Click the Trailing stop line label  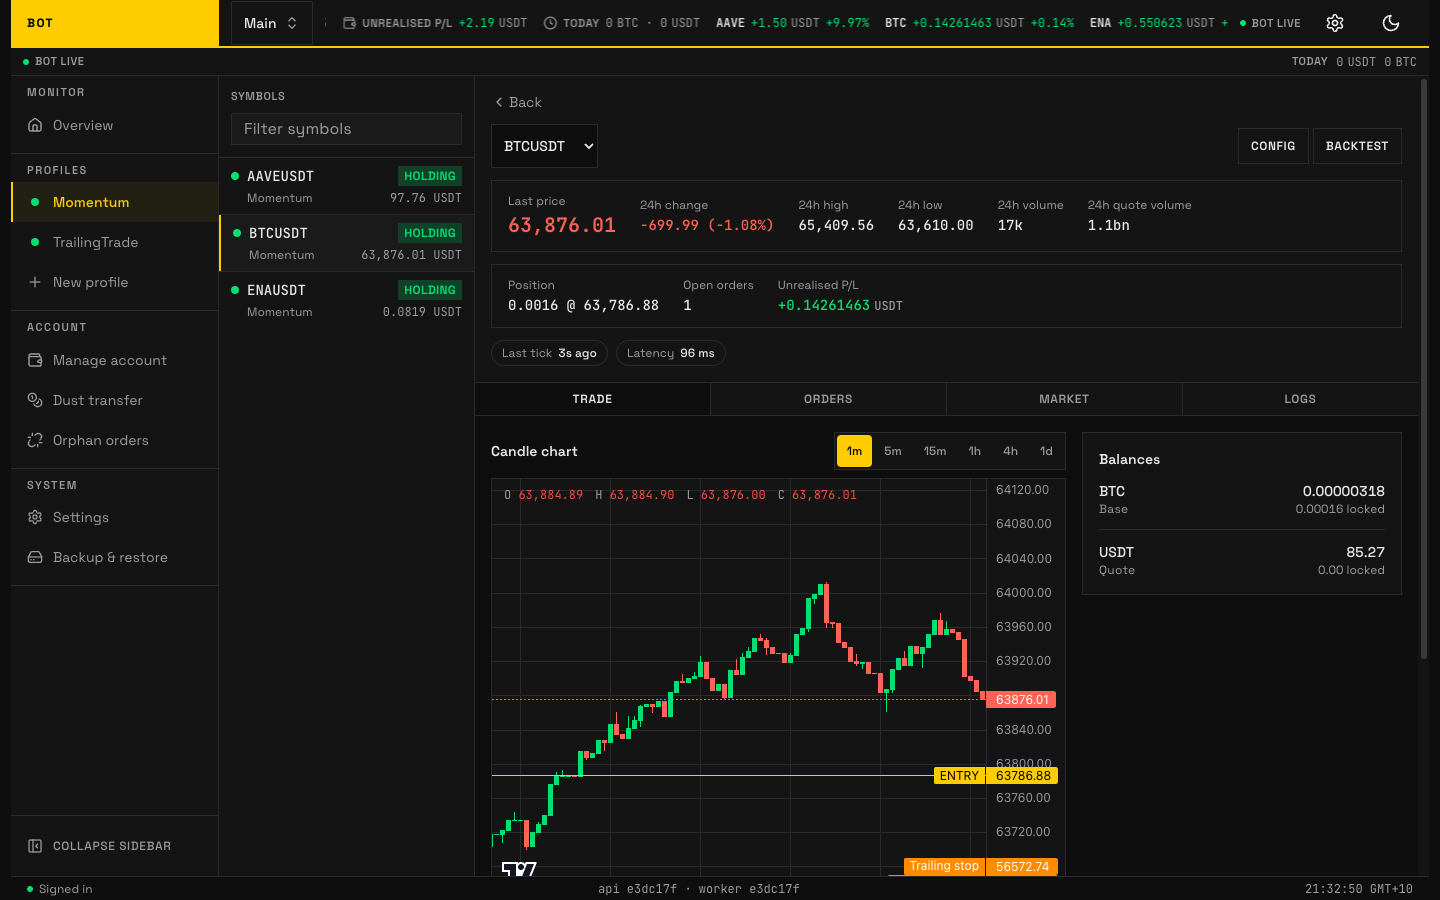pos(944,866)
